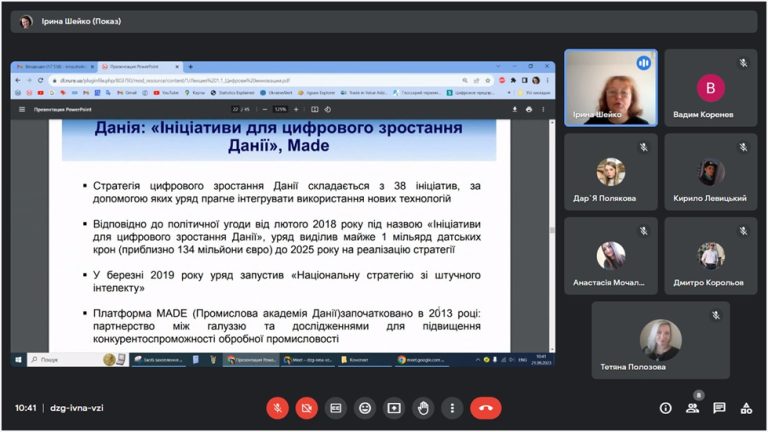Open more options three-dot menu in Meet
768x432 pixels.
[x=452, y=408]
